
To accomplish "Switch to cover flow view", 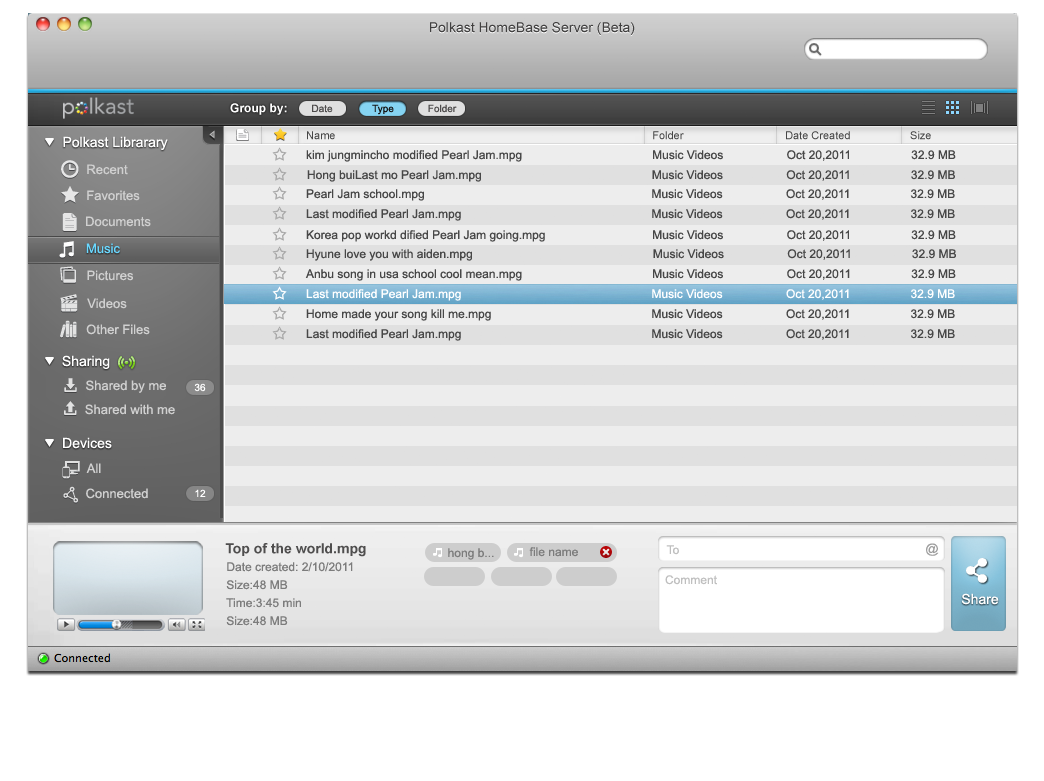I will point(979,108).
